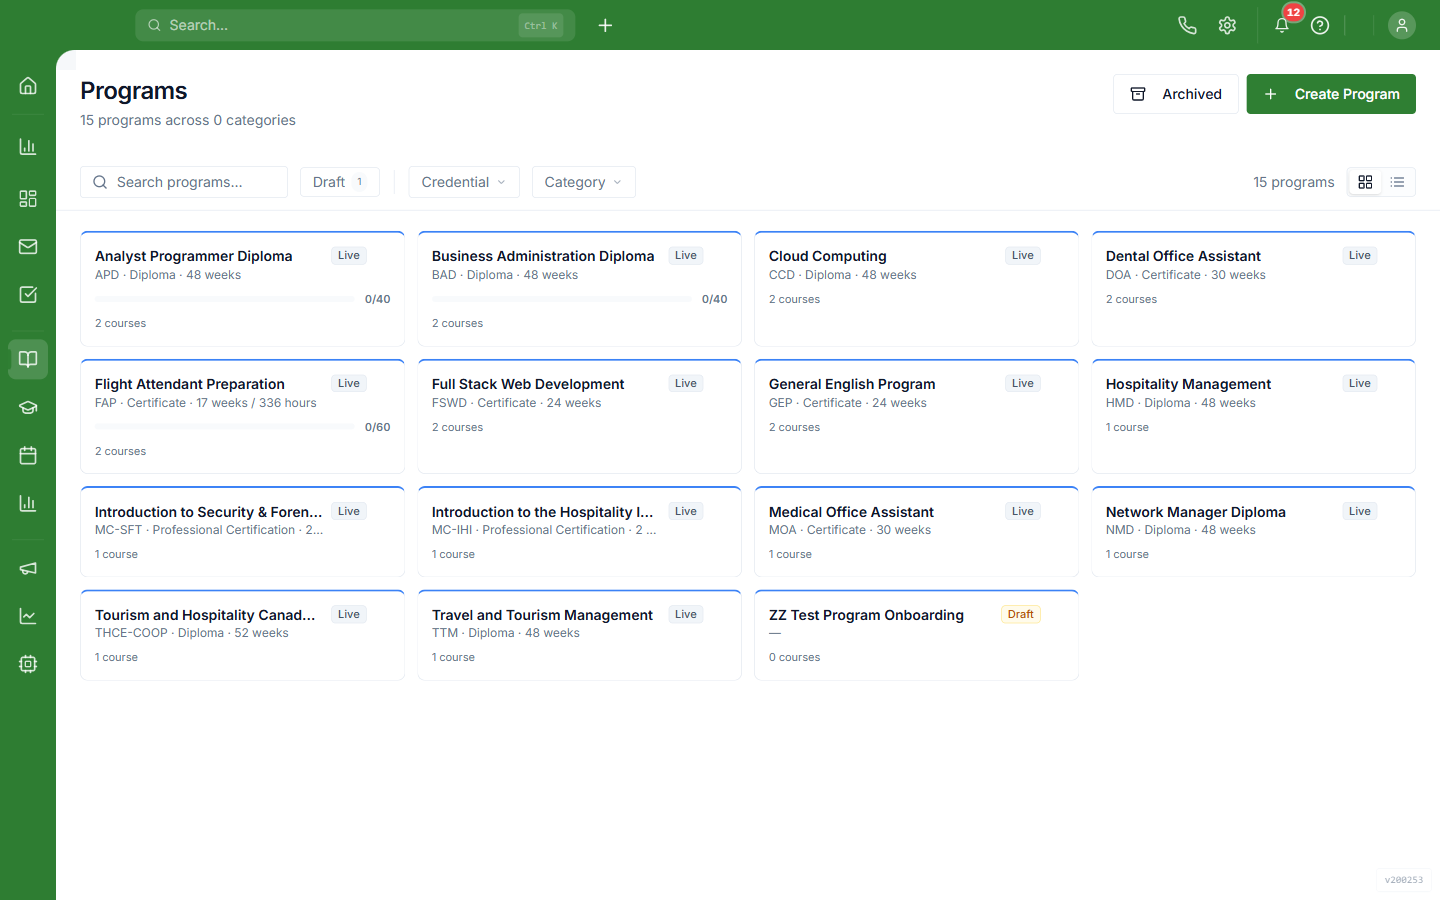This screenshot has width=1440, height=900.
Task: Focus the global Search field
Action: point(355,26)
